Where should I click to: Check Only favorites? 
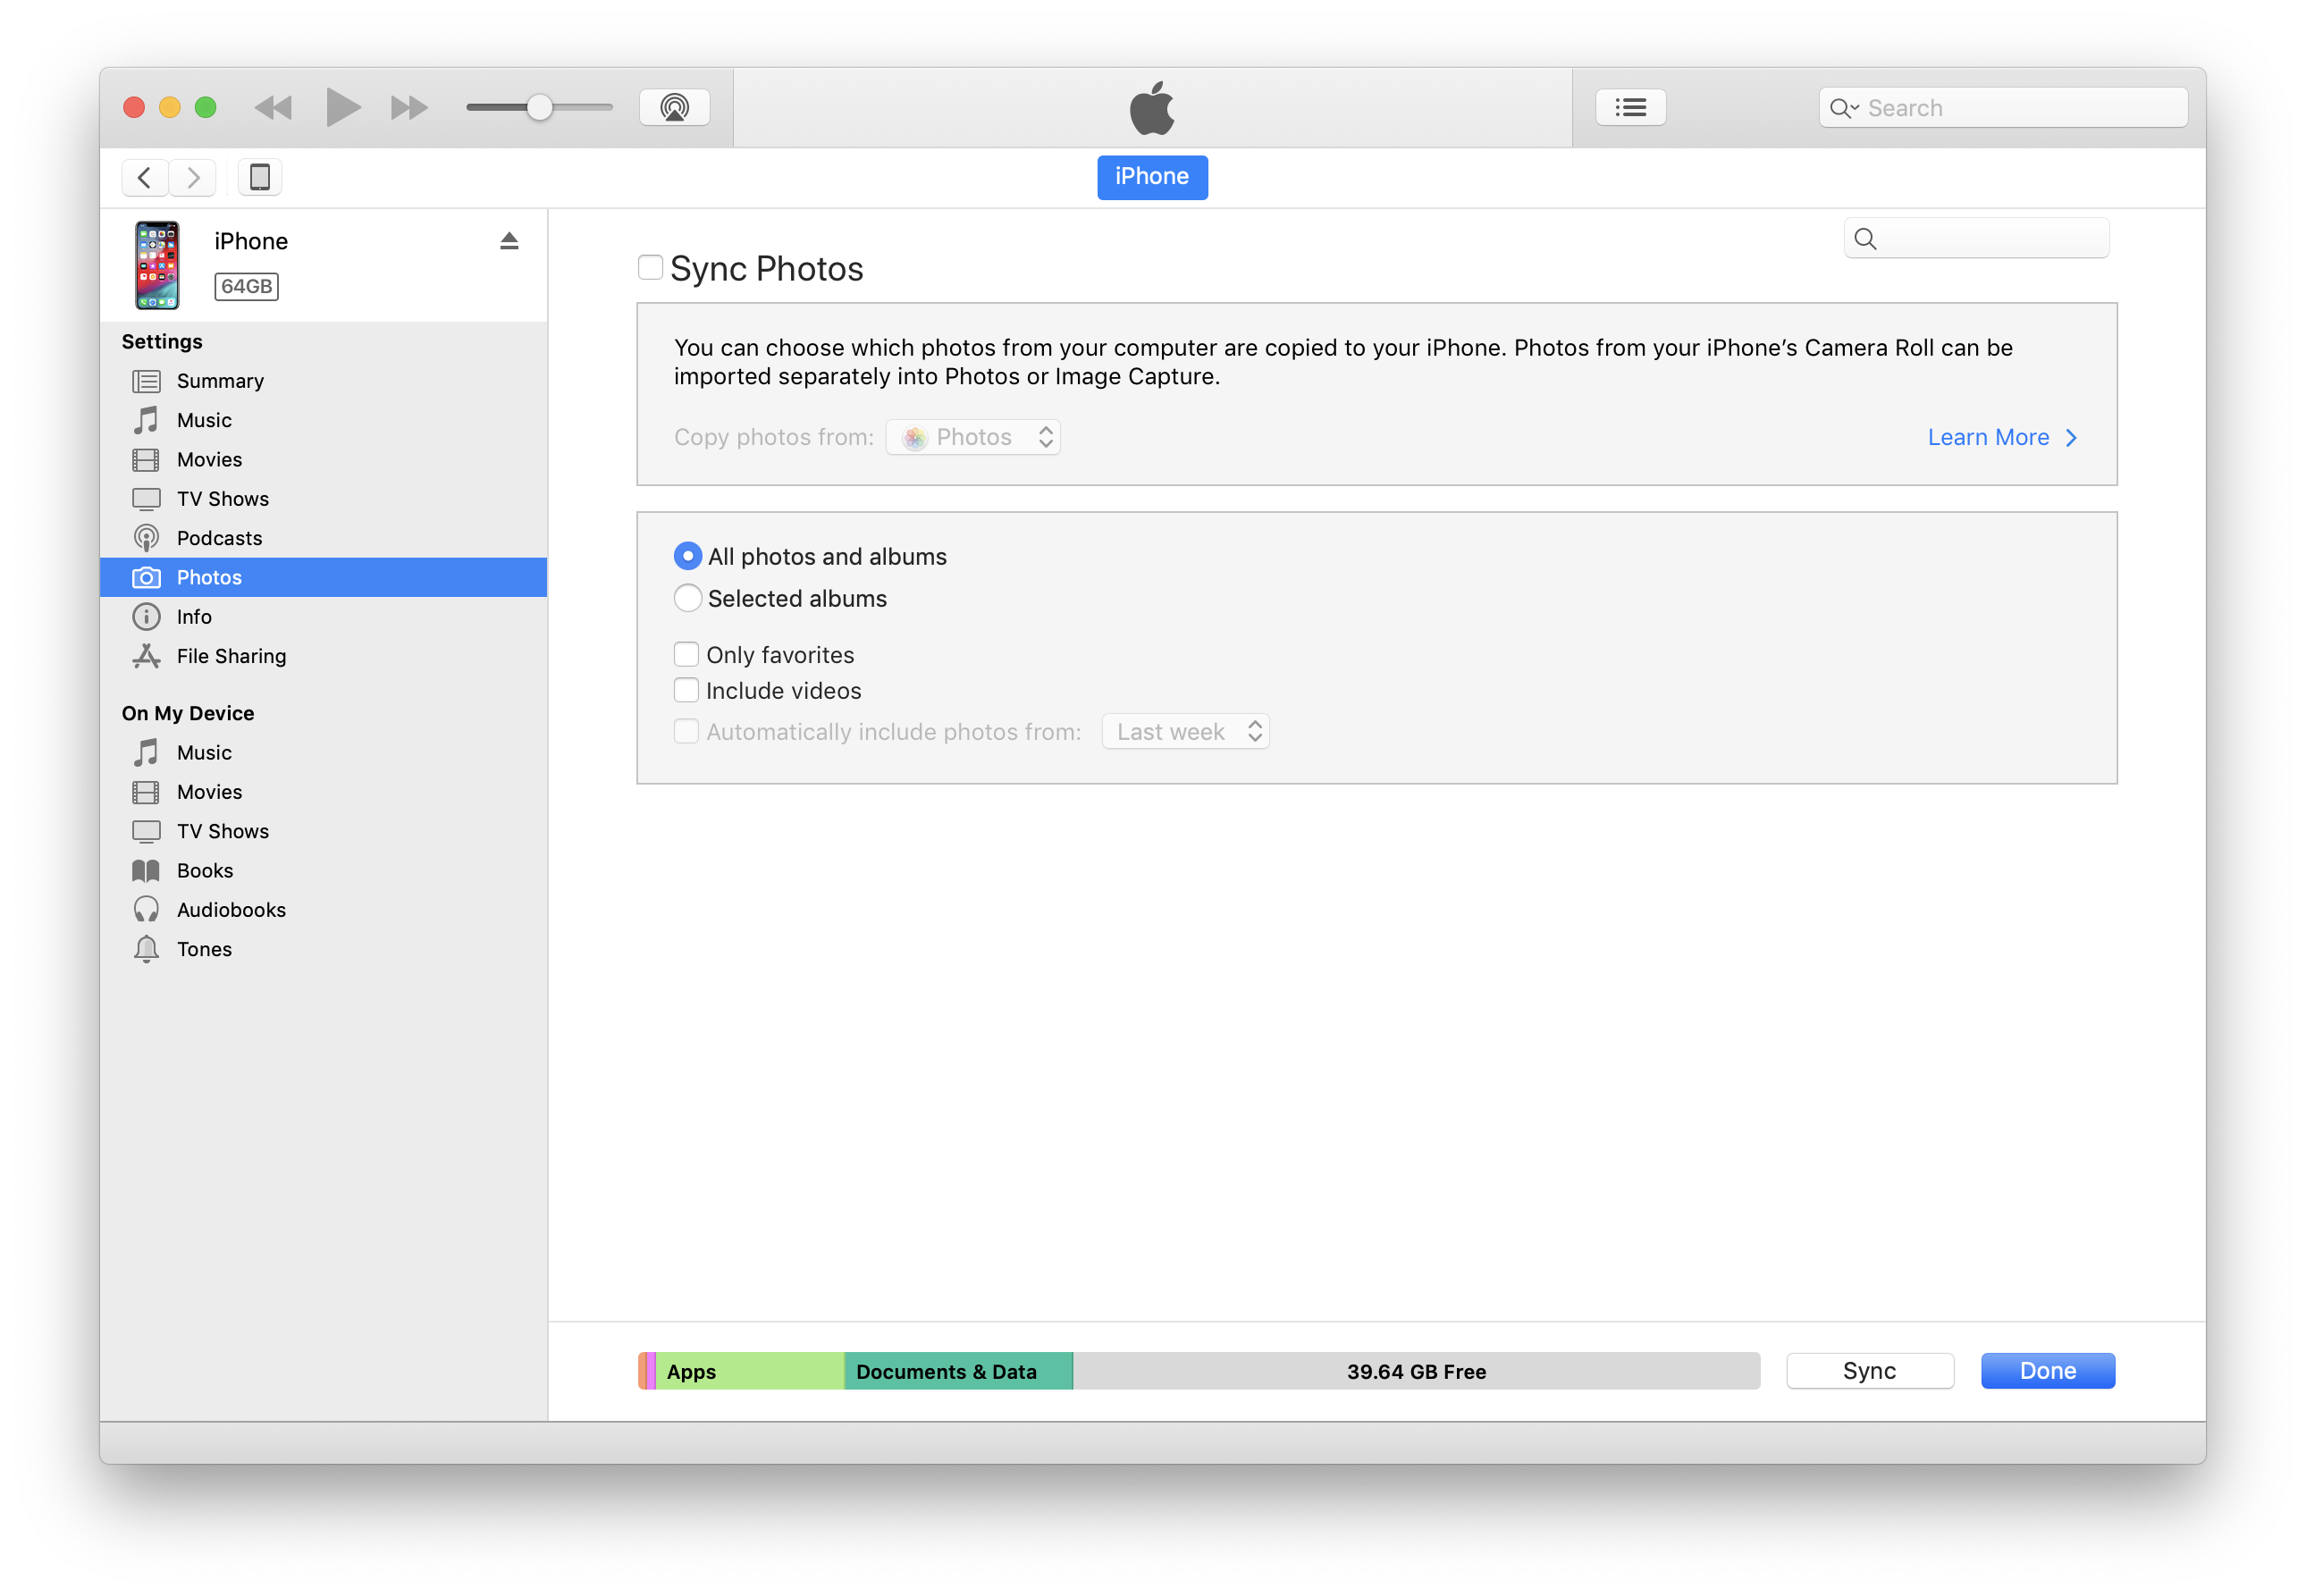[x=686, y=654]
